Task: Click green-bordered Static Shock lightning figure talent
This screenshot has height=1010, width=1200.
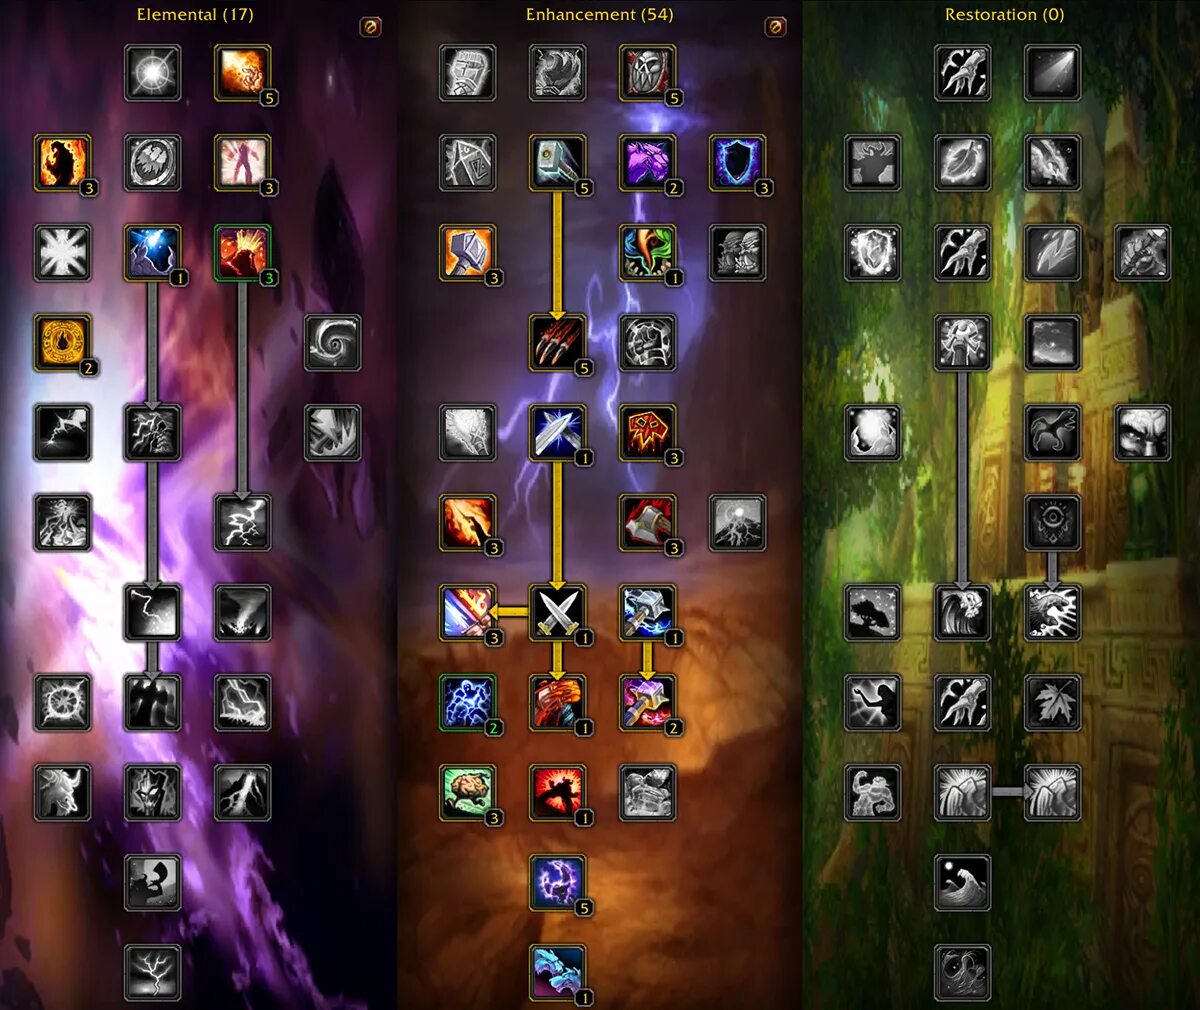Action: click(x=468, y=703)
